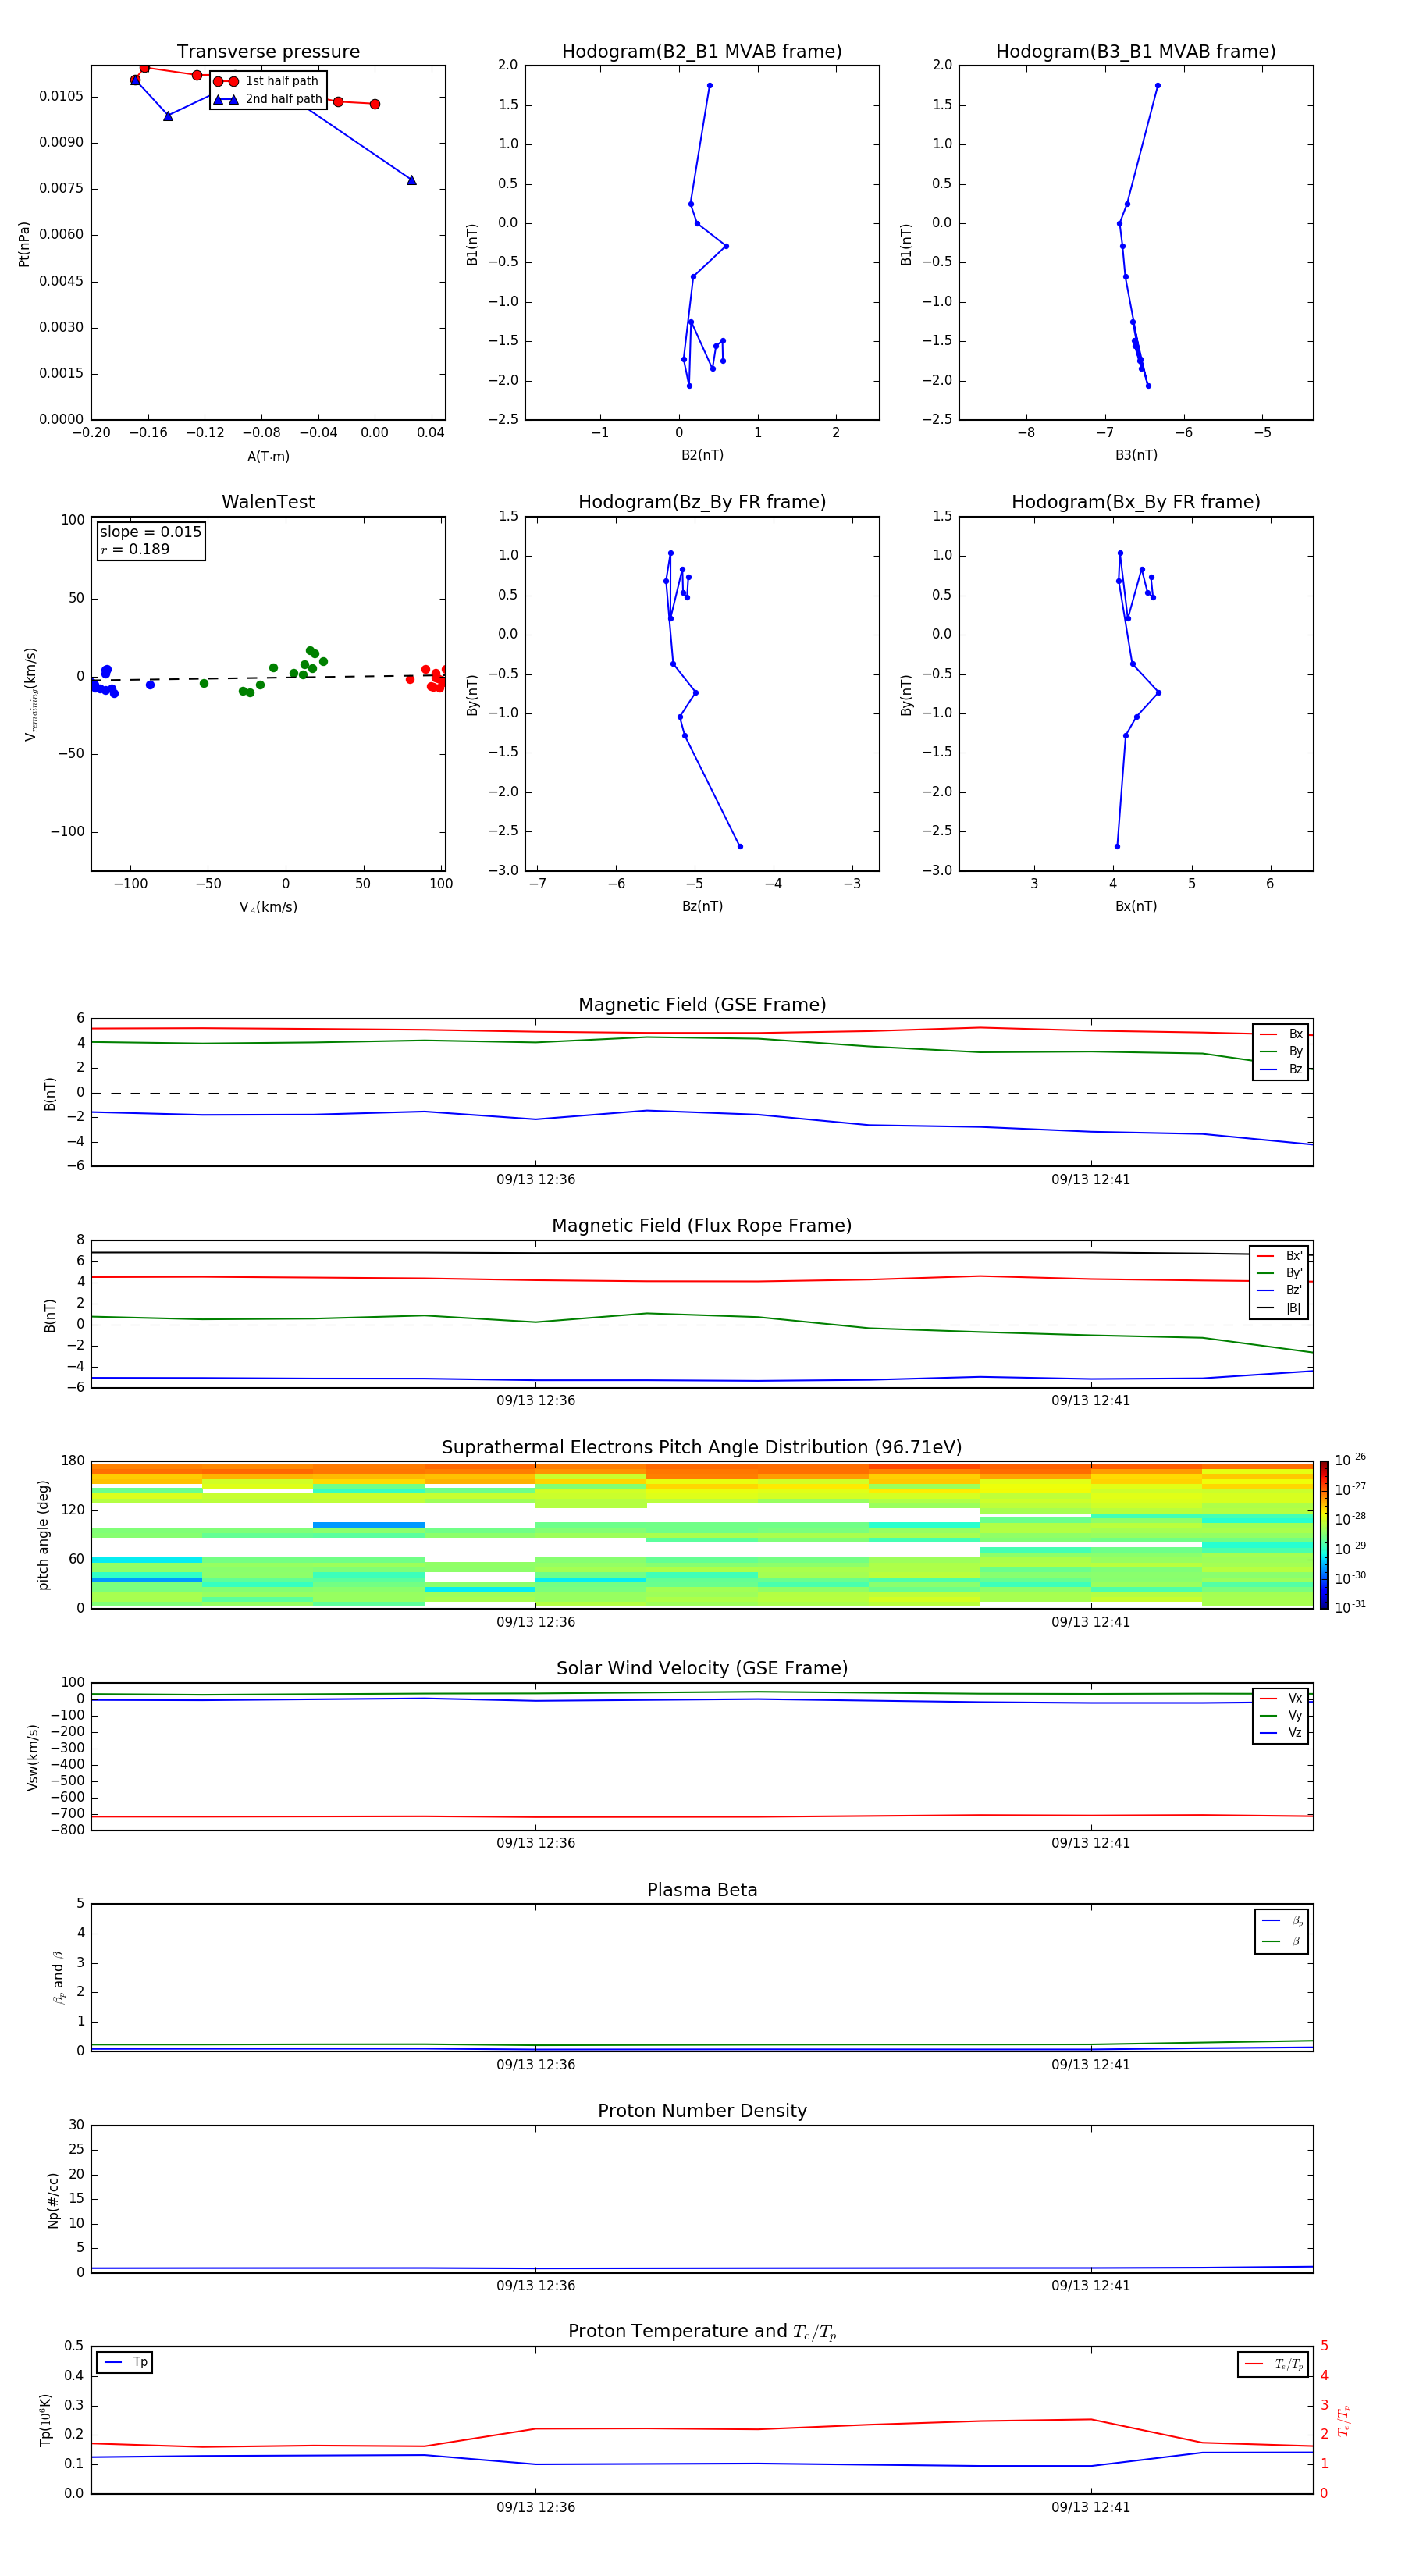Screen dimensions: 1405x2576
Task: Click the 'Tp' legend entry in temperature plot
Action: [x=124, y=2362]
